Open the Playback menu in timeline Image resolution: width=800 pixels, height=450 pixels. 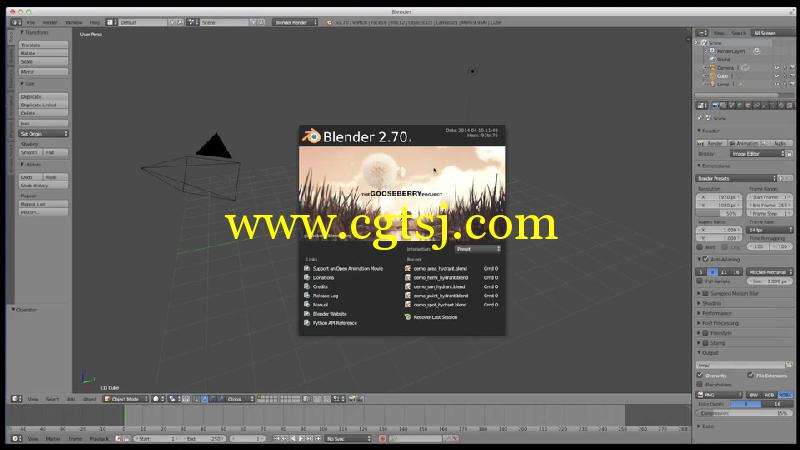coord(99,439)
